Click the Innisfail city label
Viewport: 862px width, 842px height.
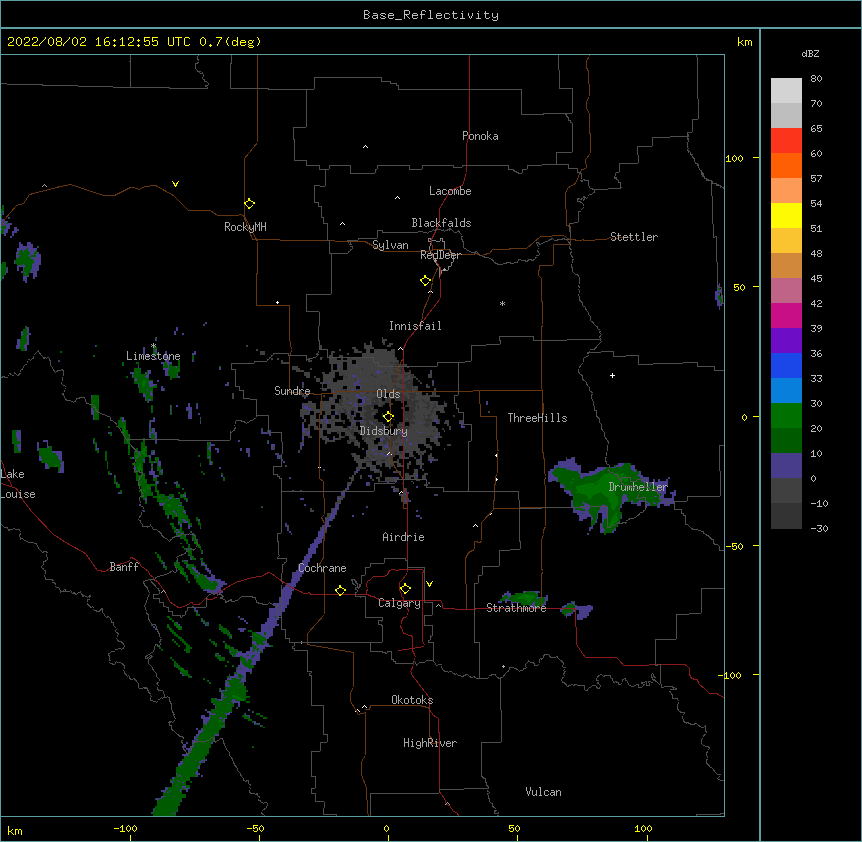(x=415, y=326)
